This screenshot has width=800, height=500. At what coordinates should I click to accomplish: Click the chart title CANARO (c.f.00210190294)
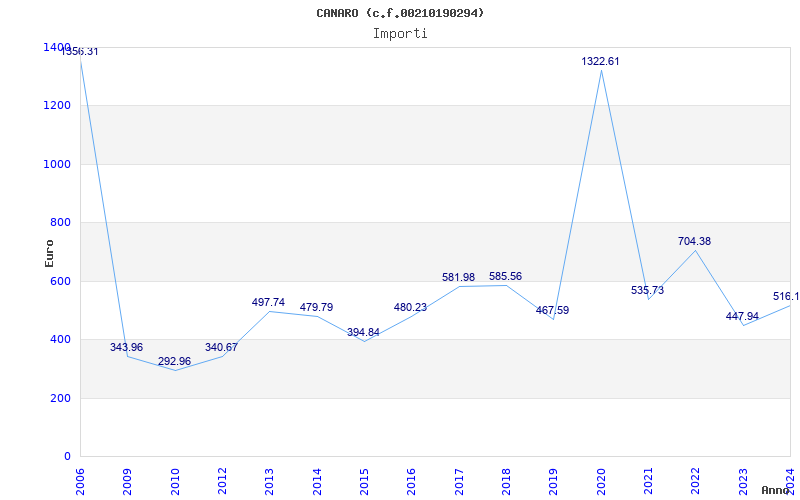click(400, 13)
